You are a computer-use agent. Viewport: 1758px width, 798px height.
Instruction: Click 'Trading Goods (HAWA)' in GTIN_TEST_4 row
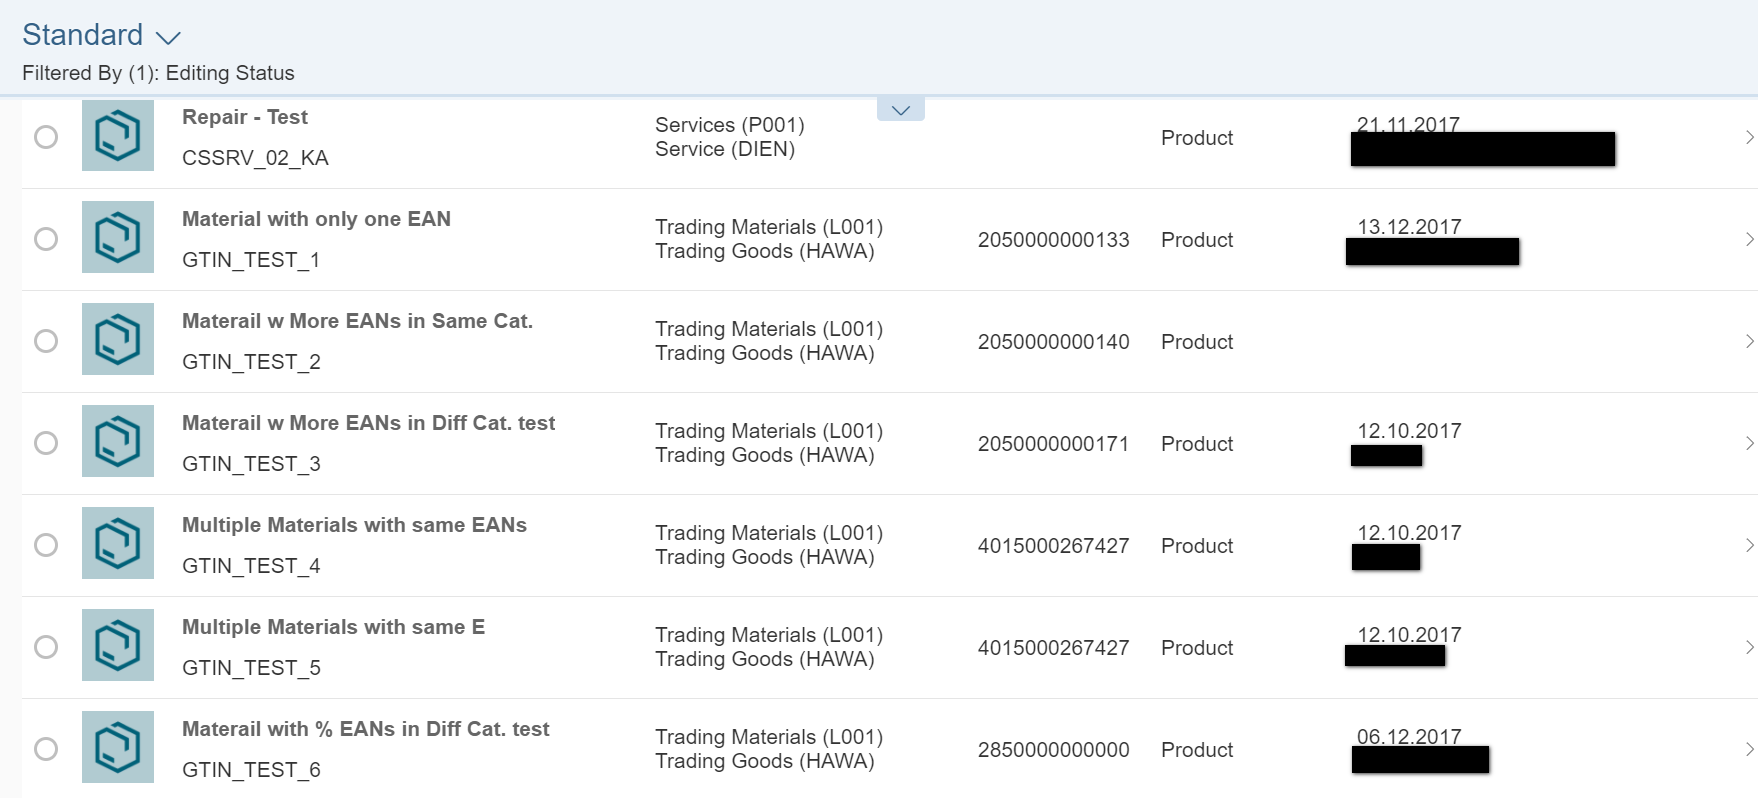[765, 557]
